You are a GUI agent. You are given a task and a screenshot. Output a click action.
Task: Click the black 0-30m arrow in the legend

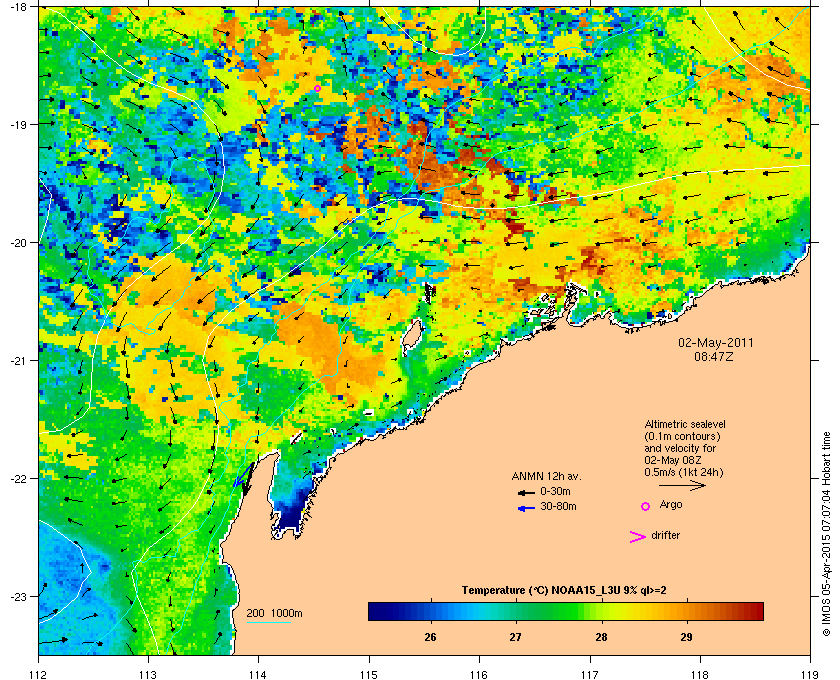tap(526, 492)
